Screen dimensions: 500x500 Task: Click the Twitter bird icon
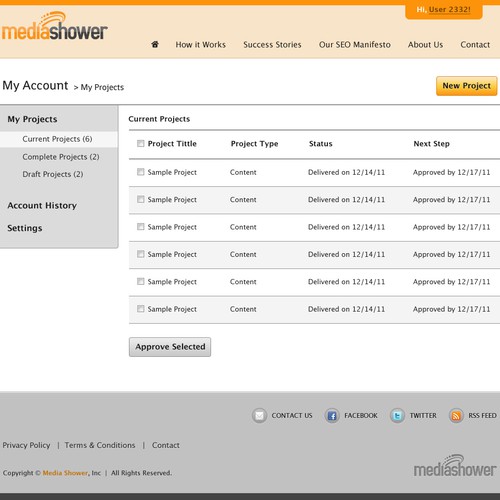pyautogui.click(x=397, y=416)
